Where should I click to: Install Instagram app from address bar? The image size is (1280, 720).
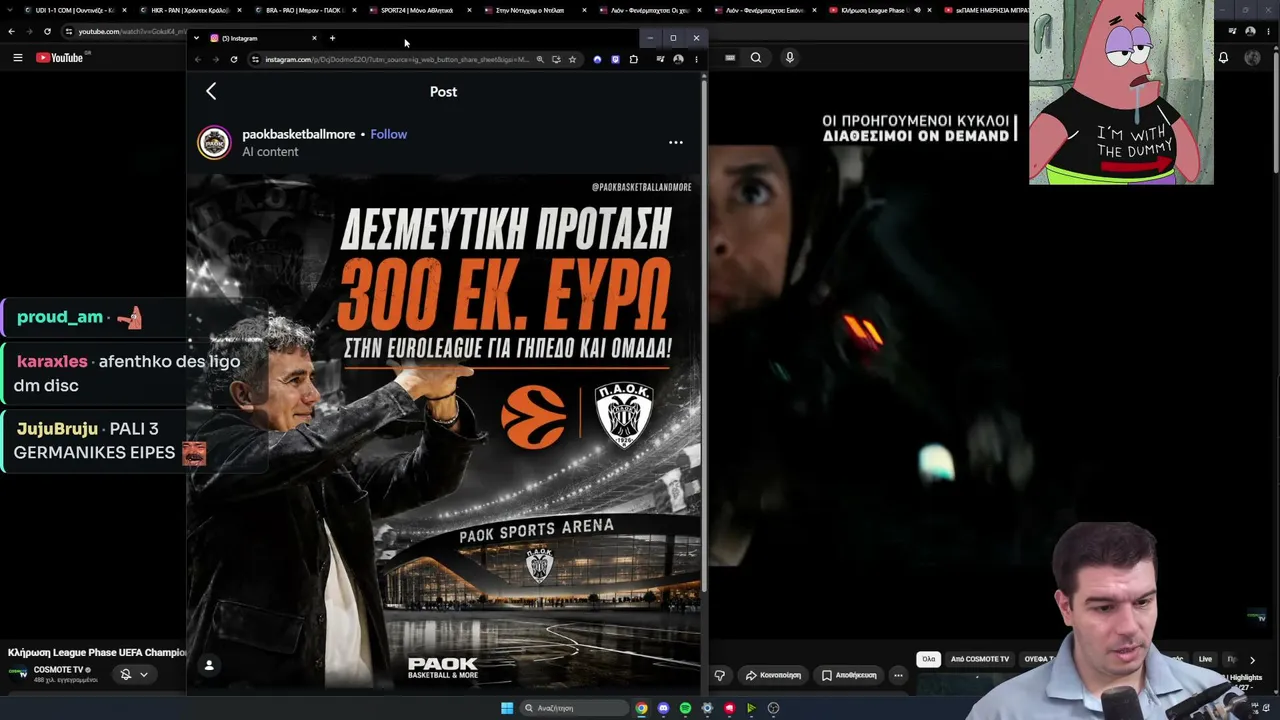[x=556, y=59]
